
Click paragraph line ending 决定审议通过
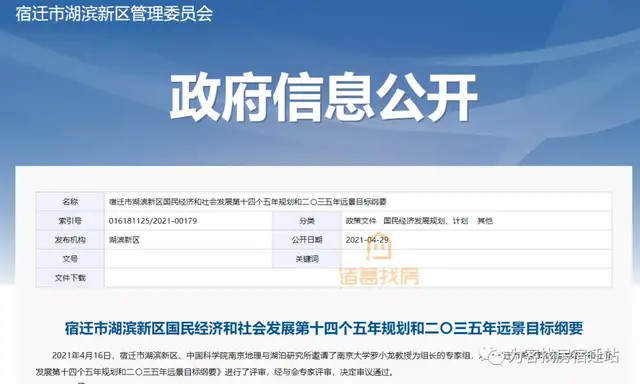(215, 372)
